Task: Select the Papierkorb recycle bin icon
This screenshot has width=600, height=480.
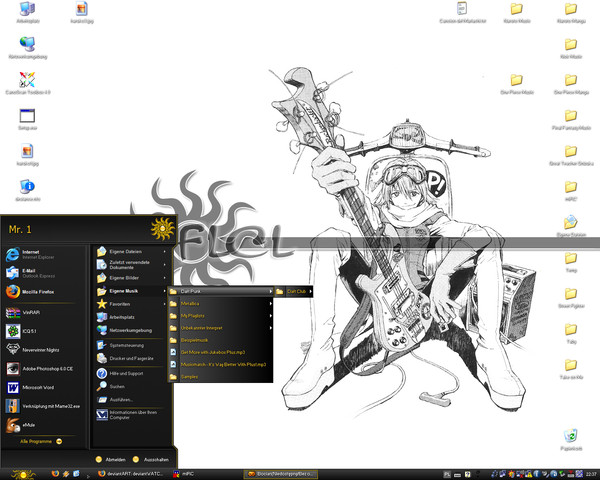Action: pyautogui.click(x=571, y=439)
